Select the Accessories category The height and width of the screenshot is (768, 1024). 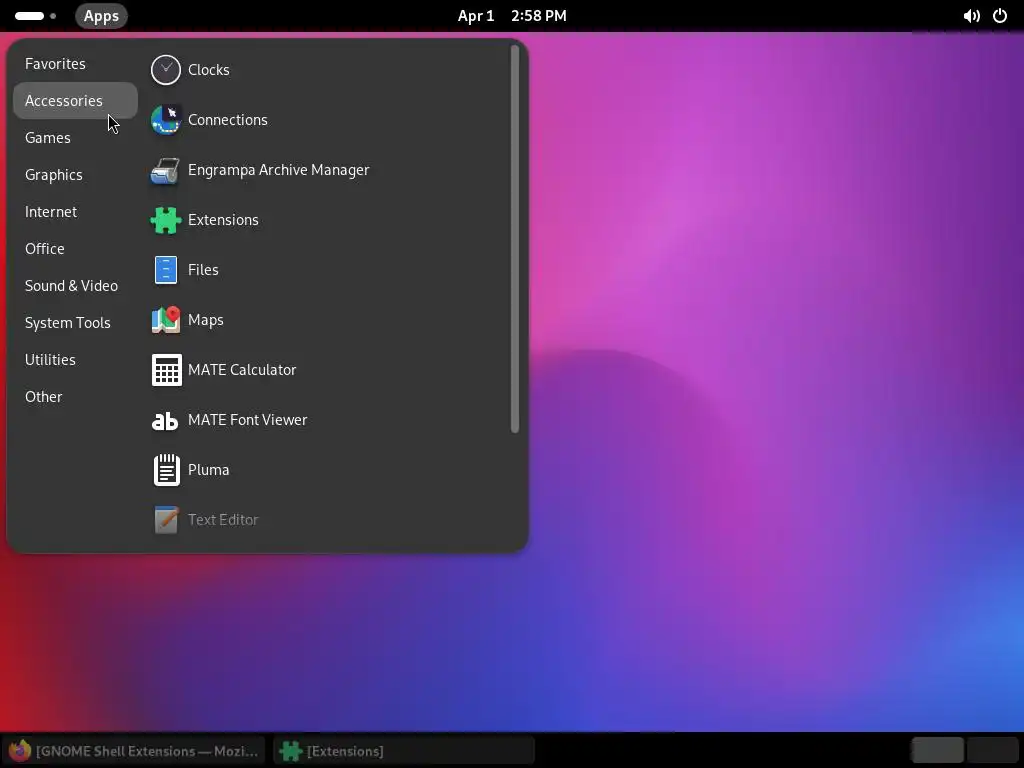click(75, 101)
